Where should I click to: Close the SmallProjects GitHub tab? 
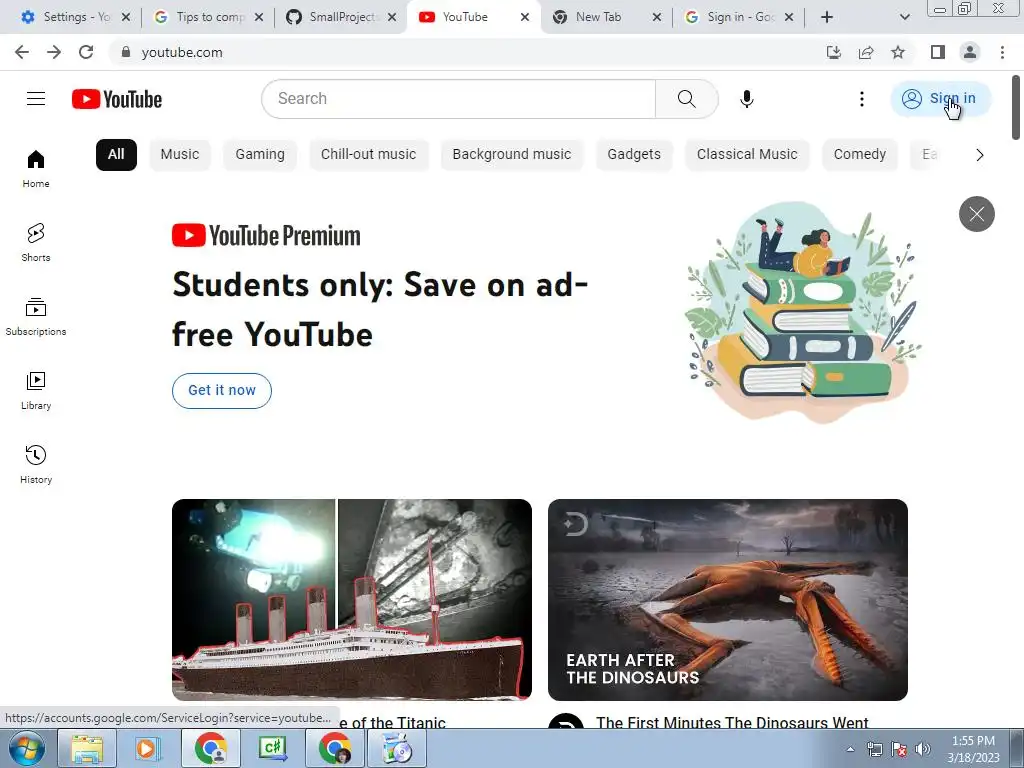pyautogui.click(x=392, y=17)
